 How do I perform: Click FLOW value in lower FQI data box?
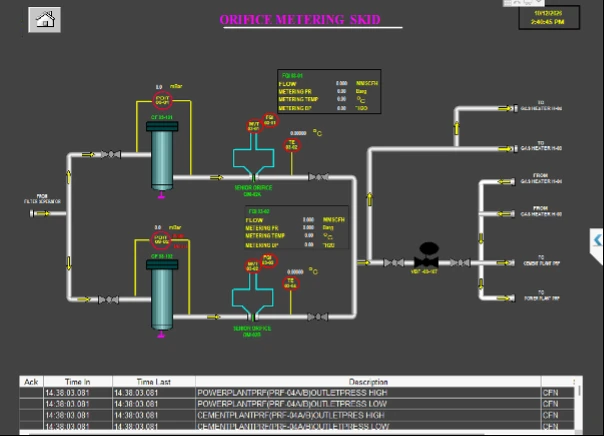click(x=308, y=220)
